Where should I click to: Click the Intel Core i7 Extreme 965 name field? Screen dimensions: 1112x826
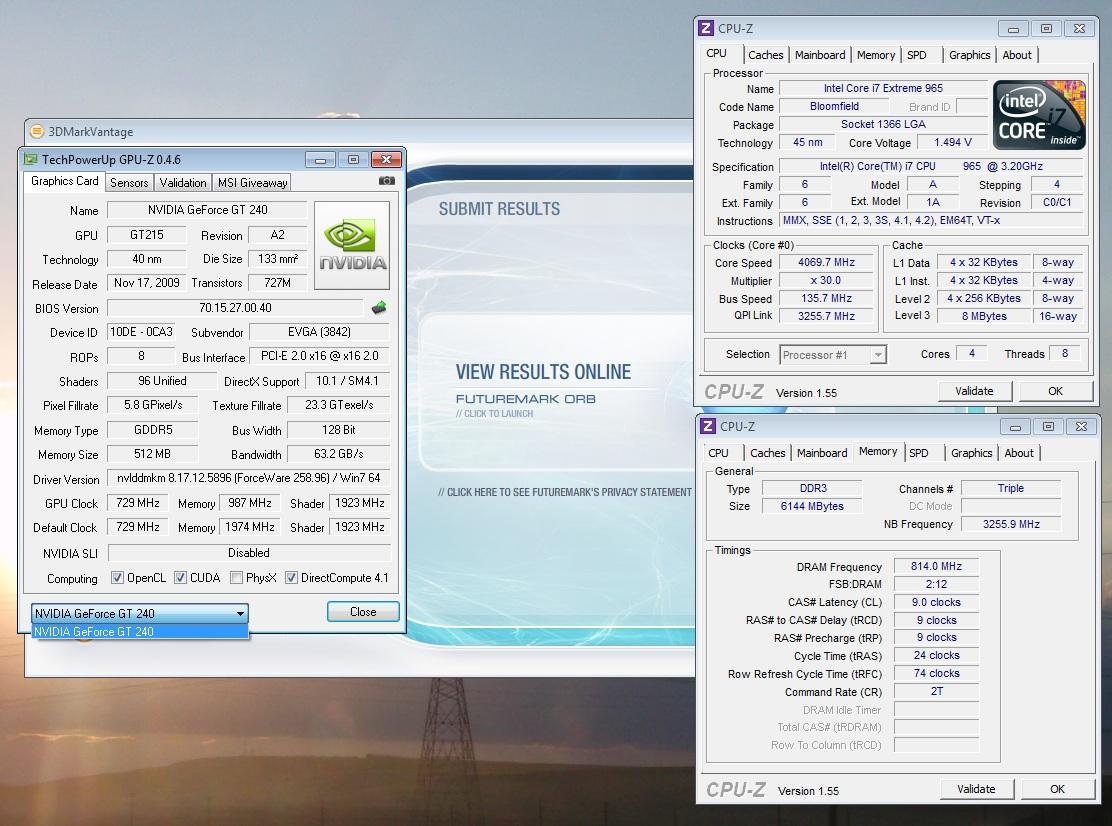point(883,88)
